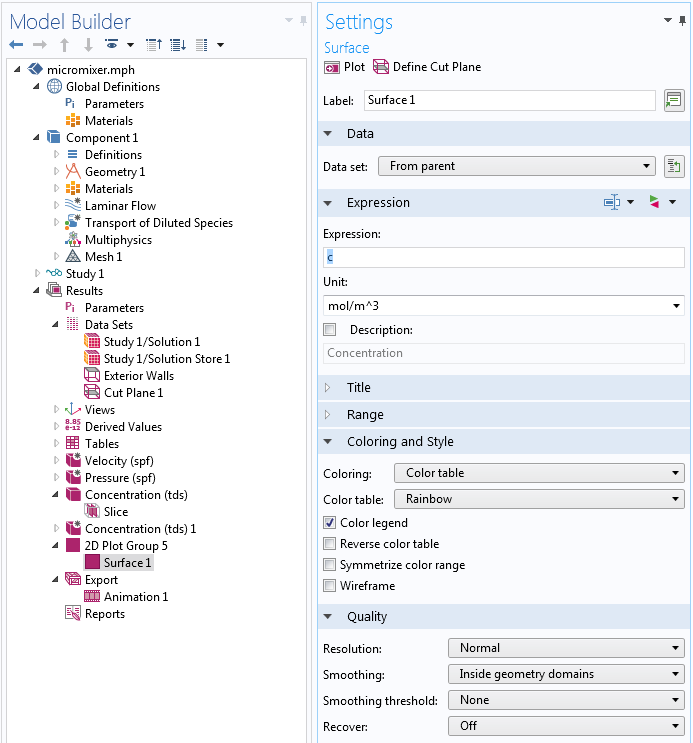Select the Transport of Diluted Species icon
The height and width of the screenshot is (743, 693).
(73, 222)
